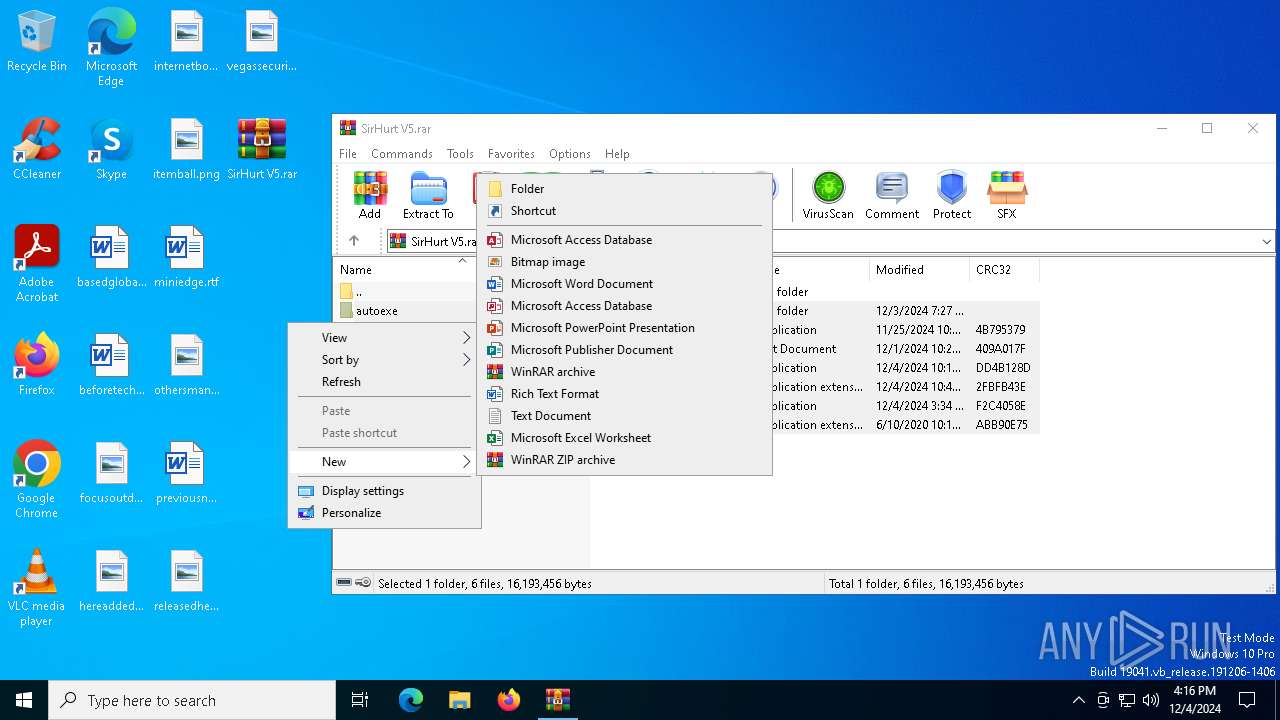Click inside the taskbar search box
Viewport: 1280px width, 720px height.
192,700
